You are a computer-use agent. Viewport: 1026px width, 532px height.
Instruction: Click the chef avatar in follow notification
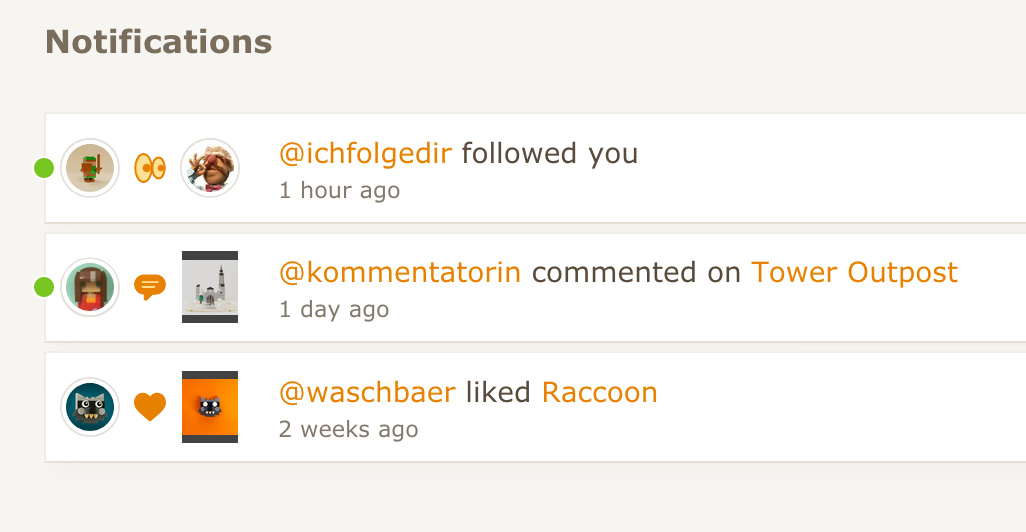pos(210,168)
